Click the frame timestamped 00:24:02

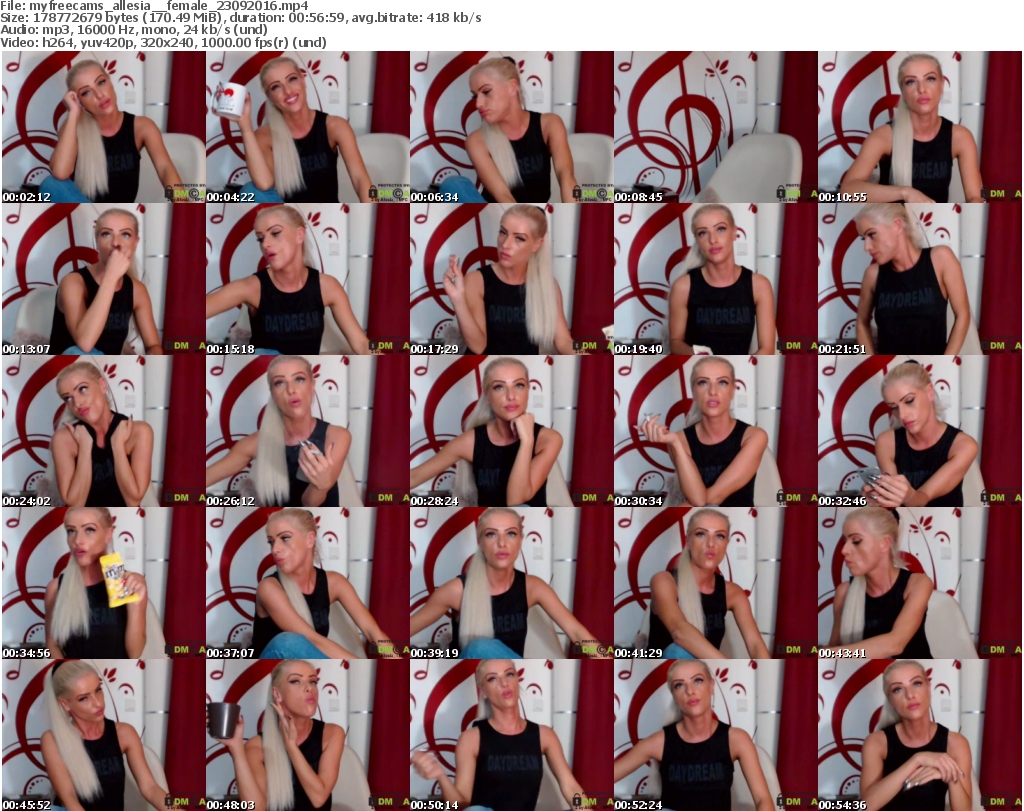pos(104,431)
